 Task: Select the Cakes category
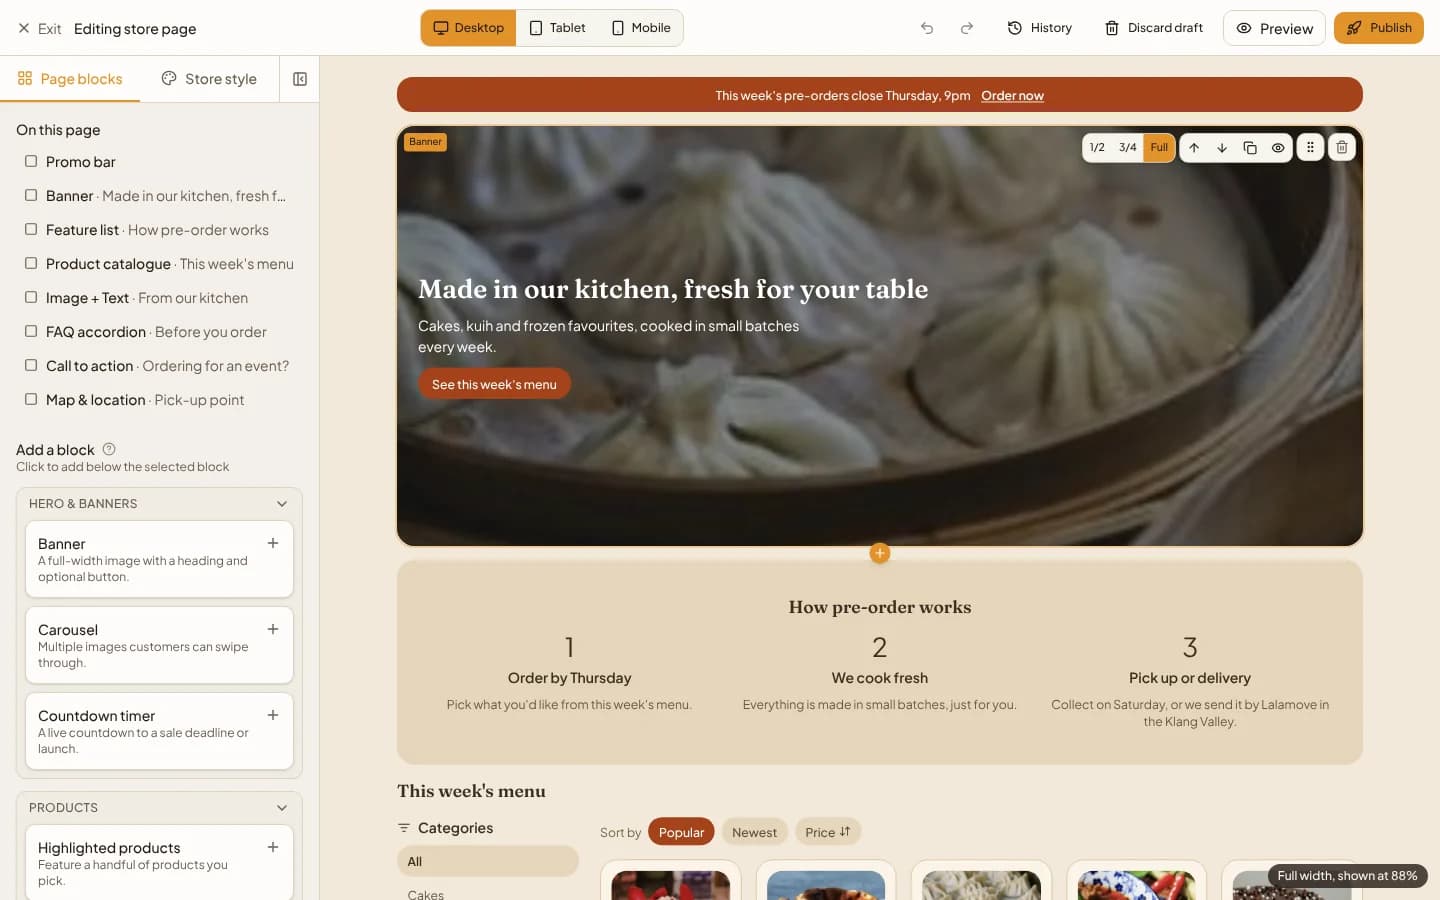click(x=426, y=893)
